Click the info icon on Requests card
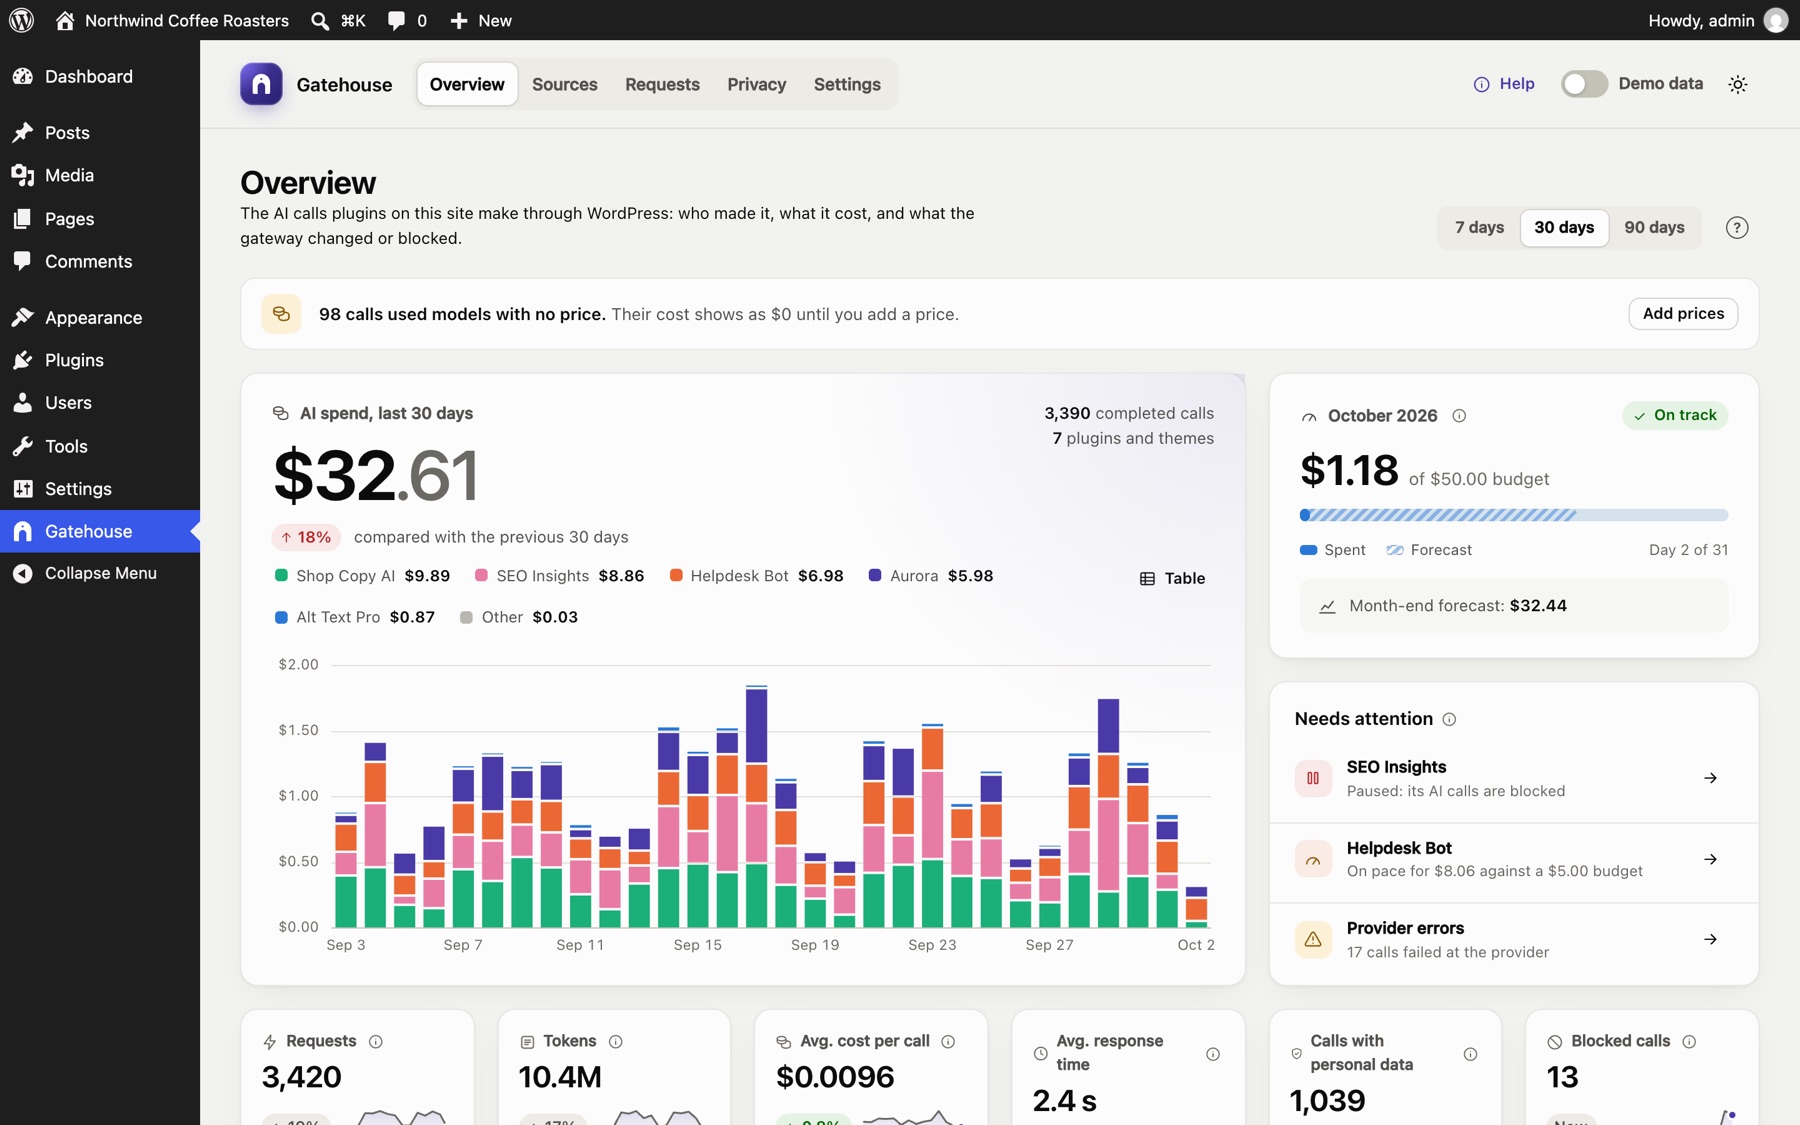This screenshot has width=1800, height=1125. pos(376,1041)
